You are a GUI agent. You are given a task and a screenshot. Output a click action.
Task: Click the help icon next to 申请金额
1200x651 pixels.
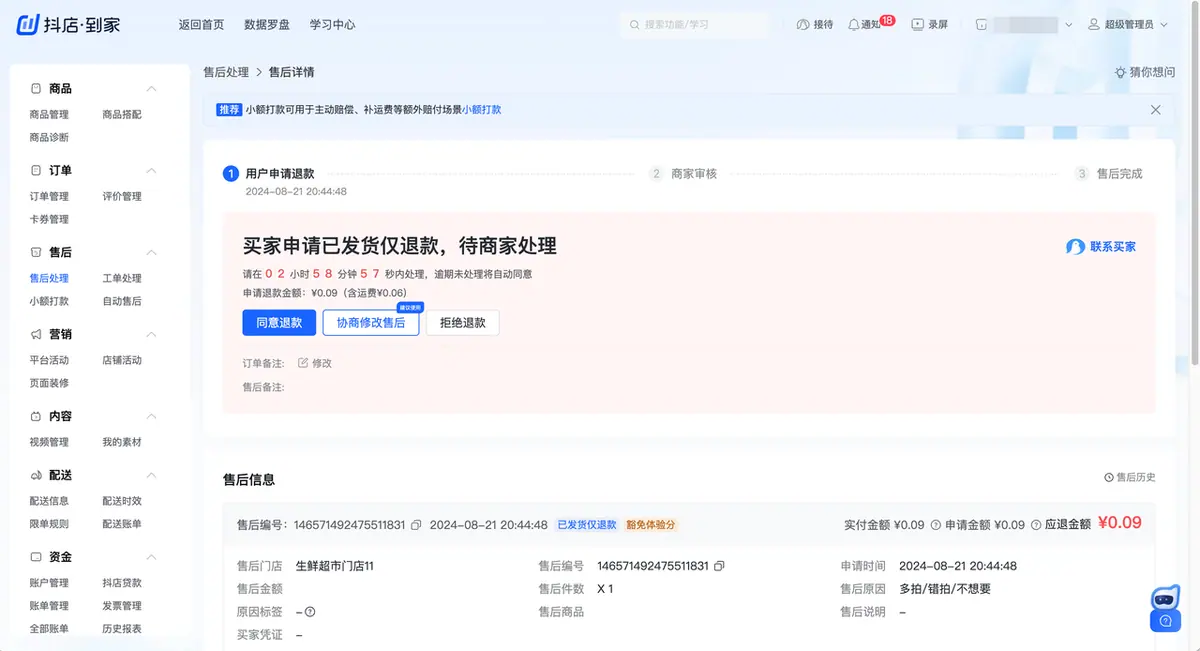pos(1036,524)
